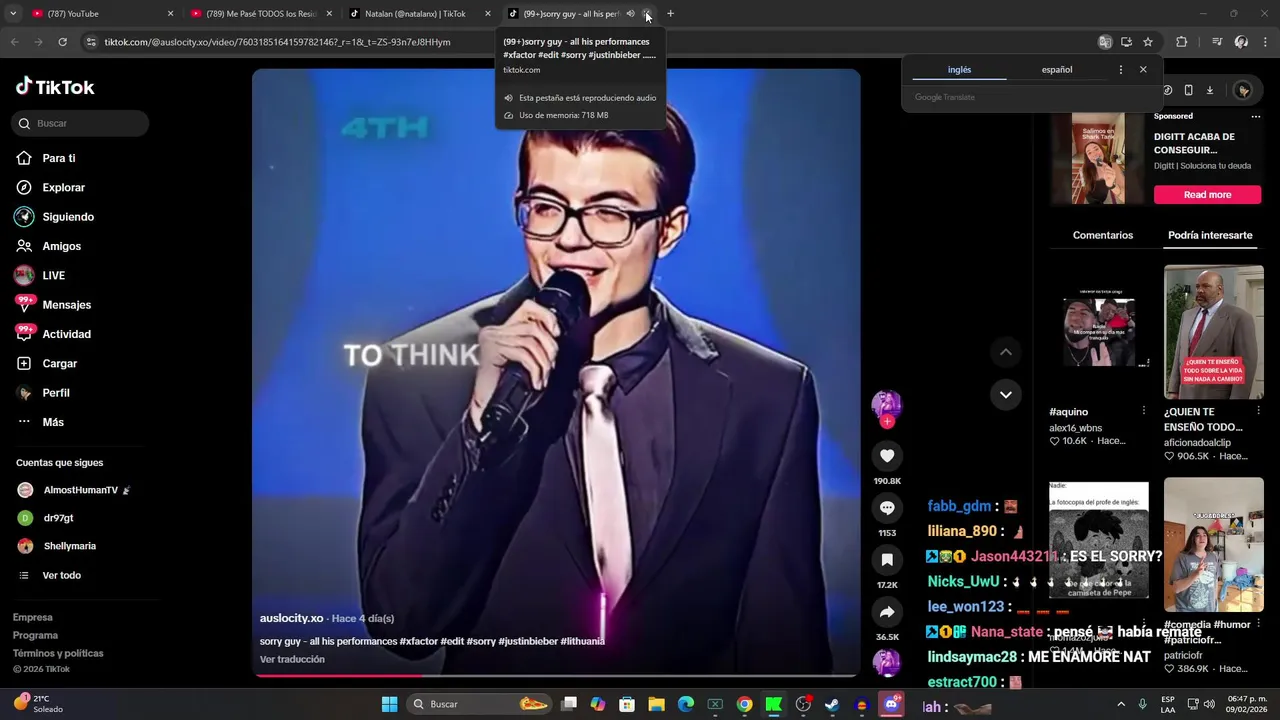Expand followed accounts with Ver todo

[x=61, y=575]
